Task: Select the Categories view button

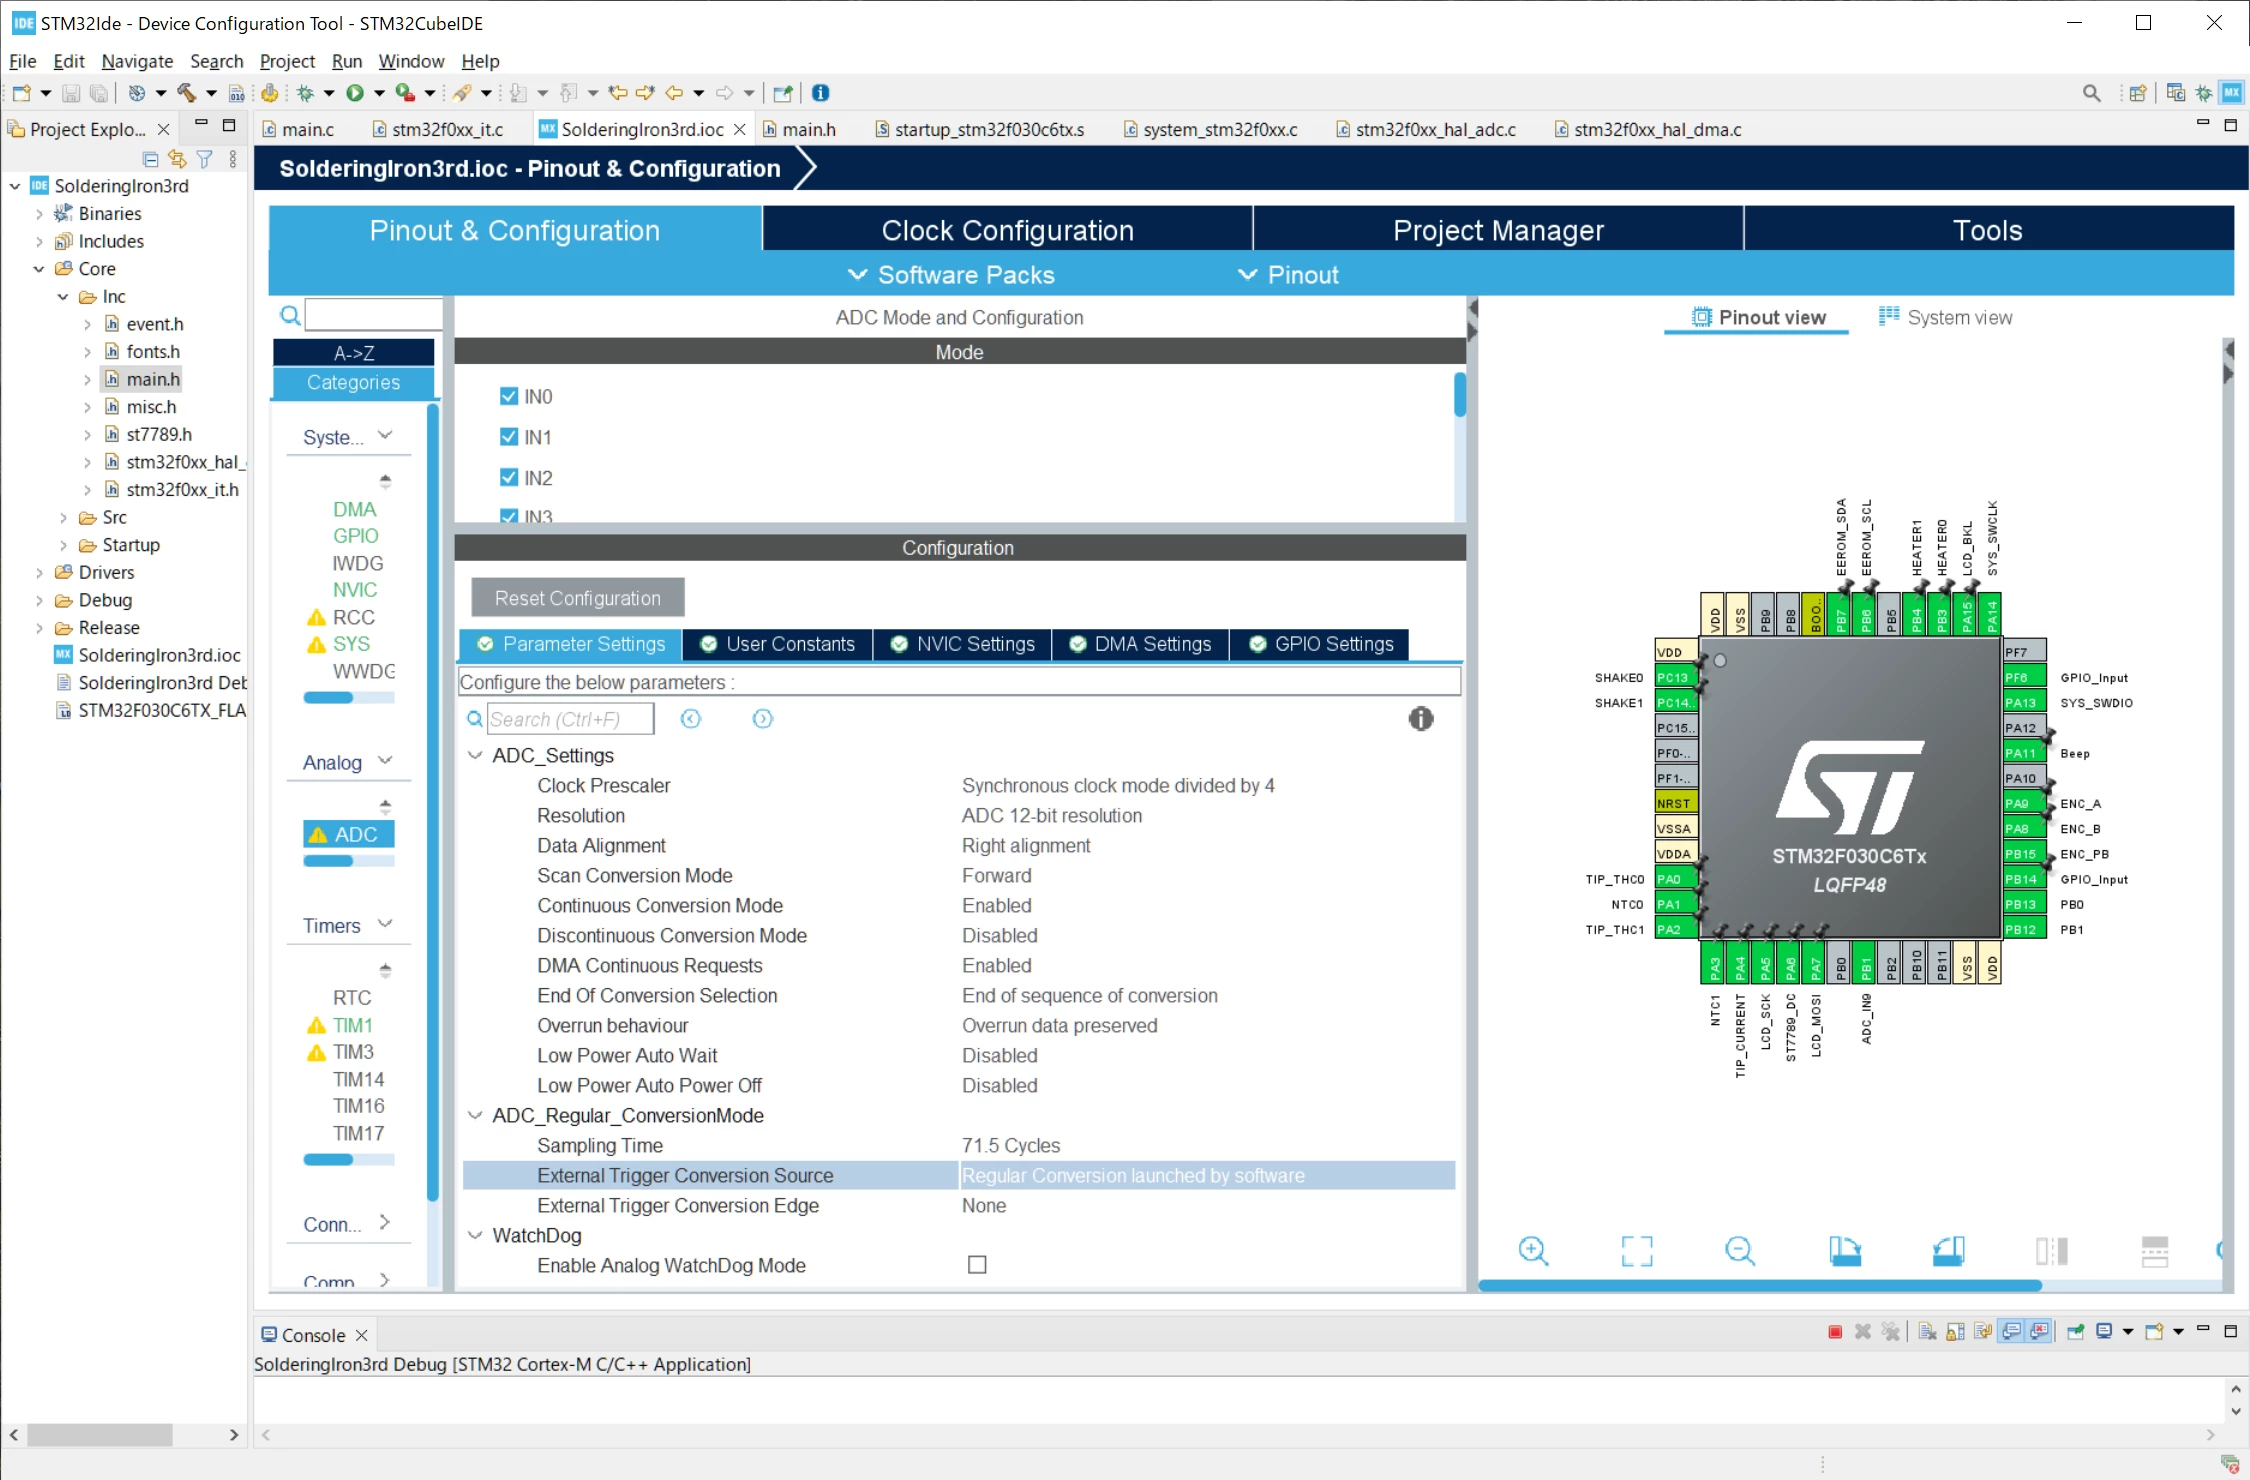Action: coord(354,382)
